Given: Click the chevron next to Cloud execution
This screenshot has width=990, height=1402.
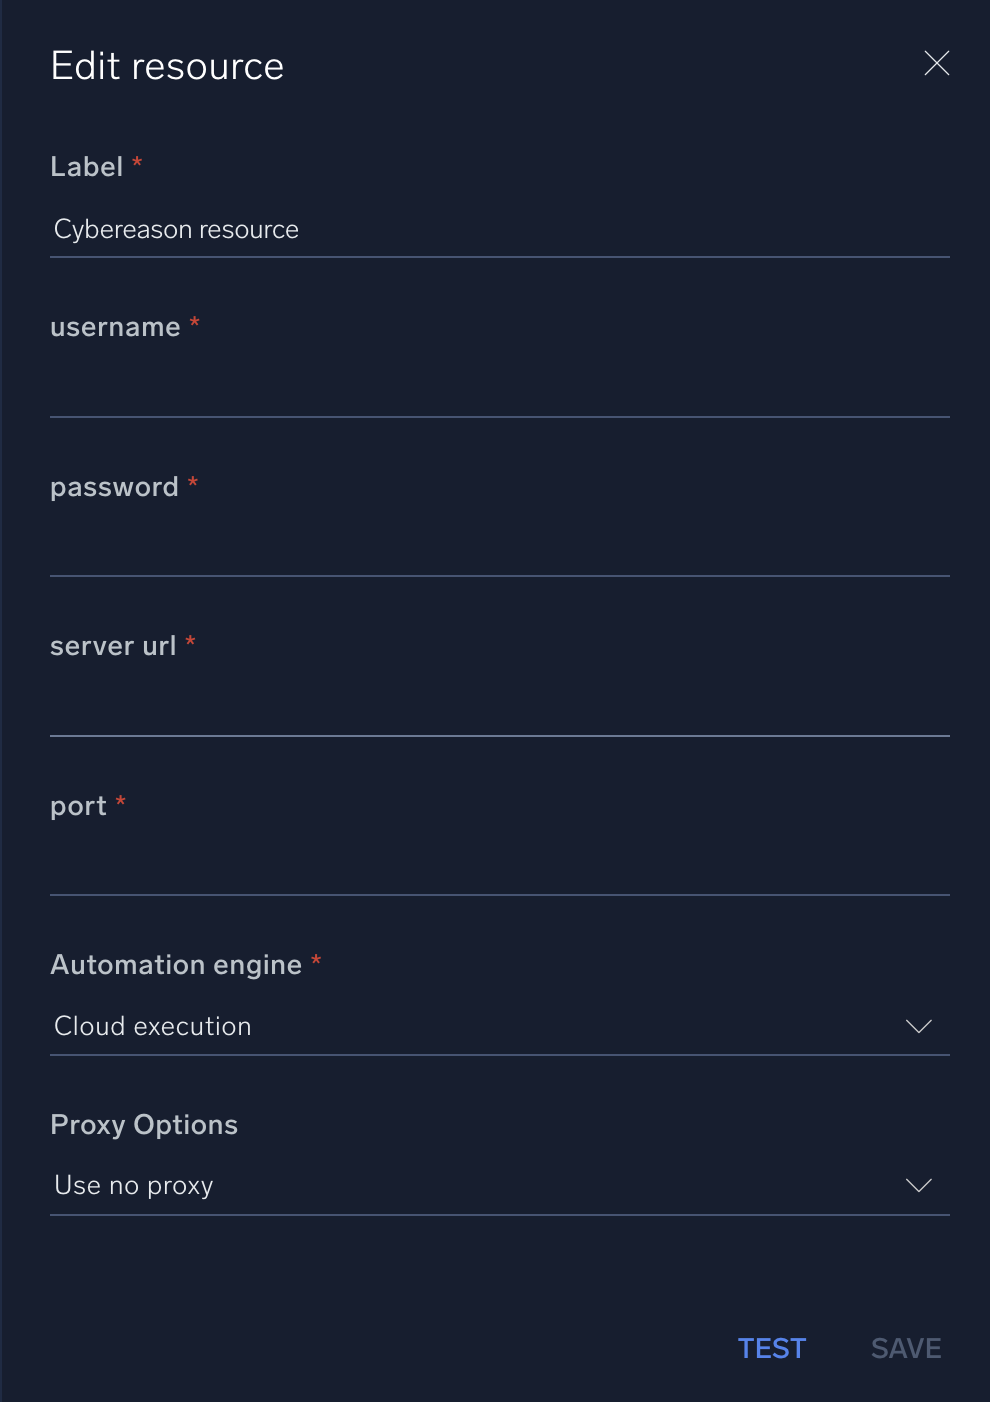Looking at the screenshot, I should click(x=919, y=1026).
